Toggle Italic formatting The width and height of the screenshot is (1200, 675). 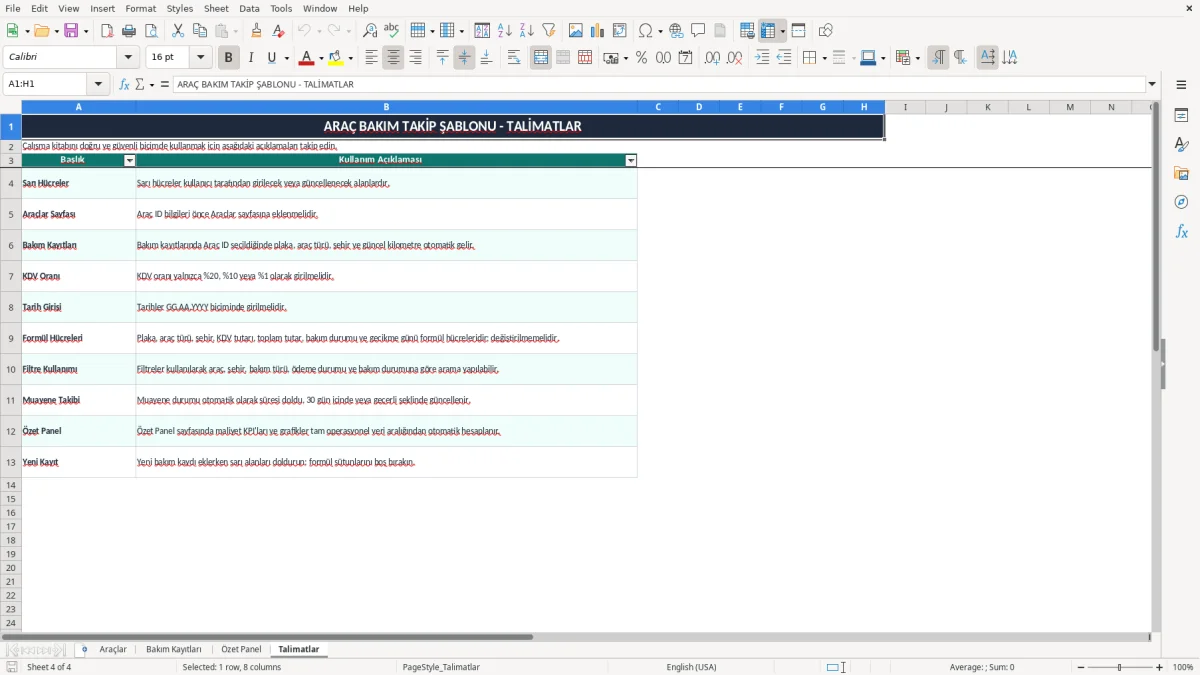pos(251,58)
